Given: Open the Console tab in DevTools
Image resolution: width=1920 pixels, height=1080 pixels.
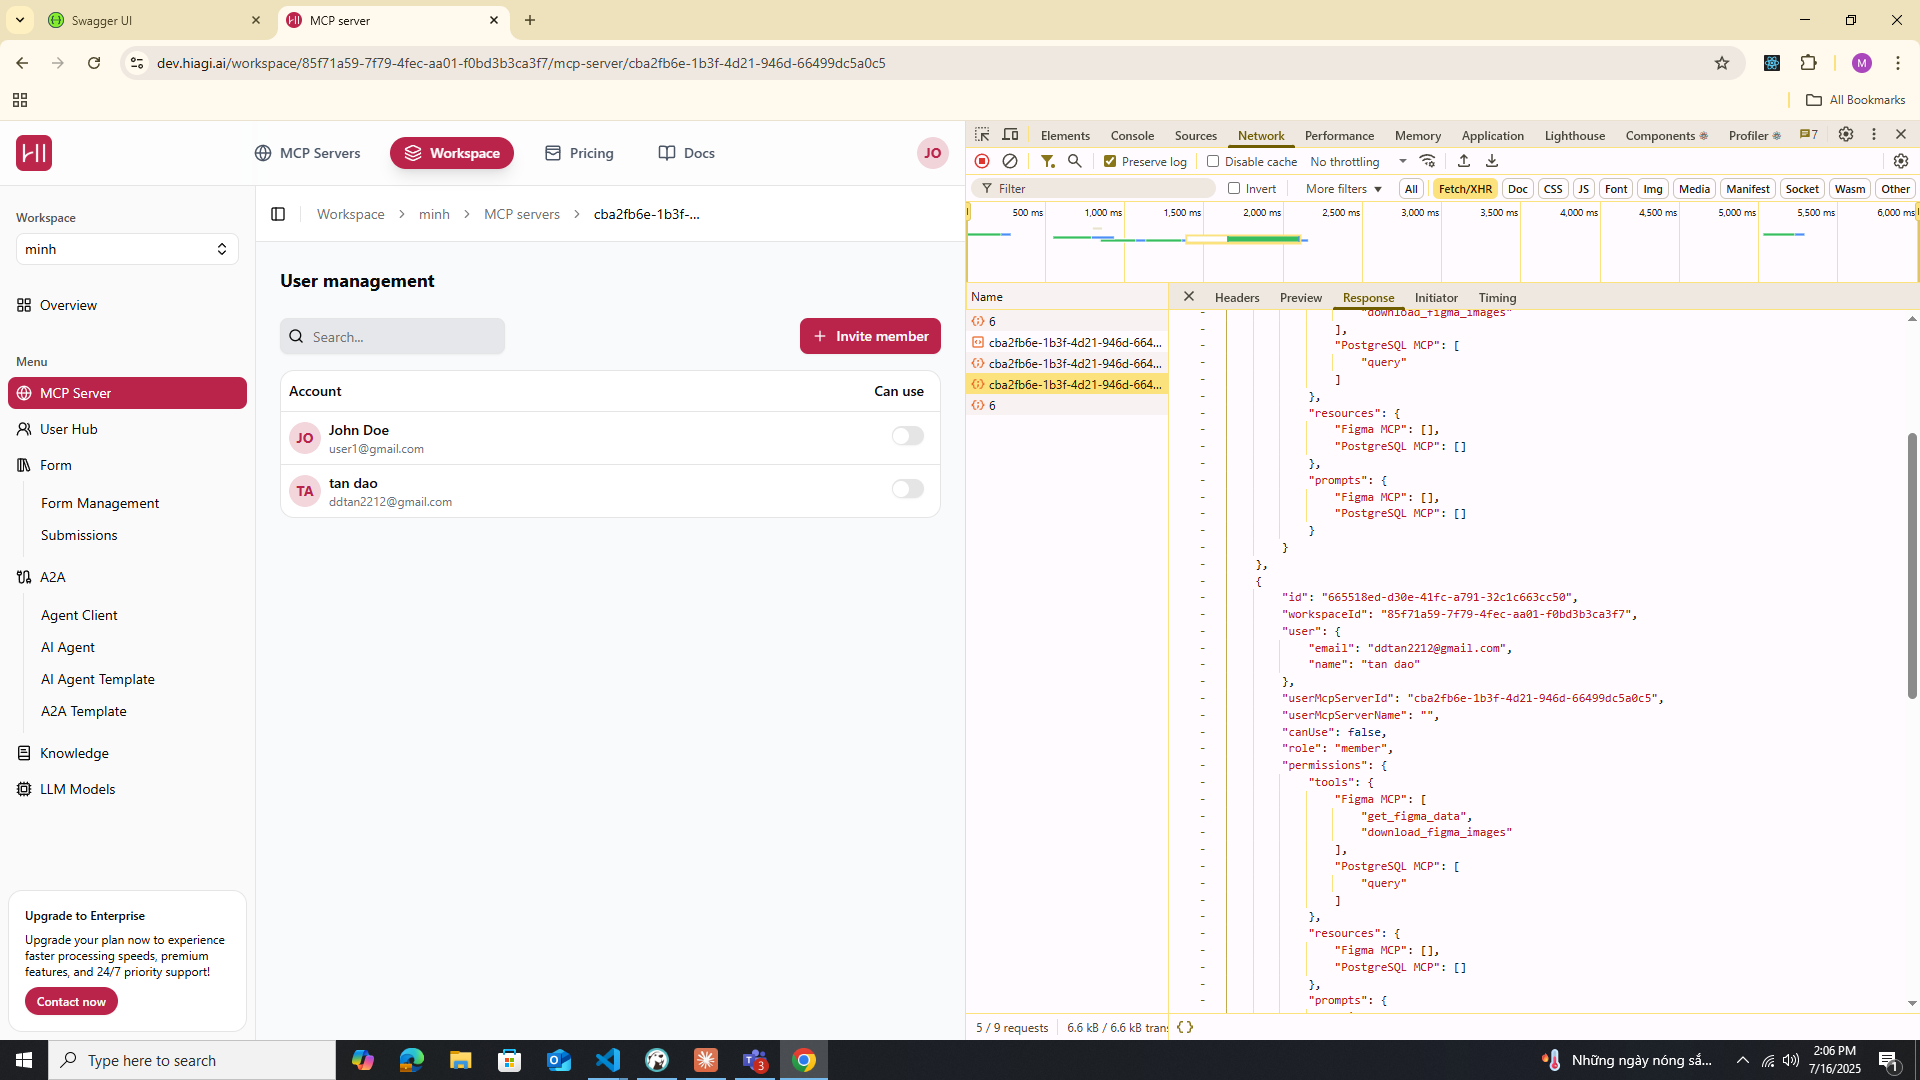Looking at the screenshot, I should pos(1132,135).
